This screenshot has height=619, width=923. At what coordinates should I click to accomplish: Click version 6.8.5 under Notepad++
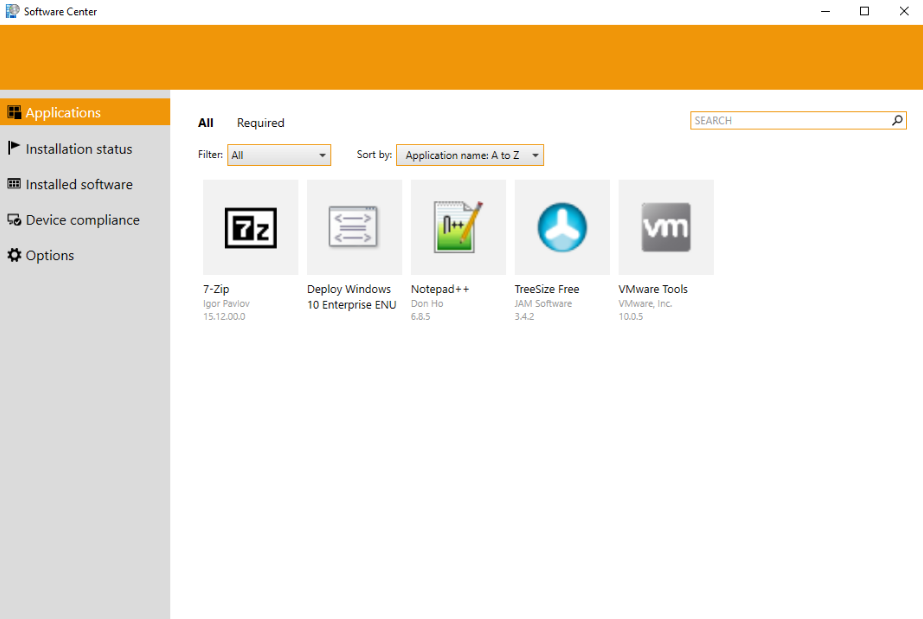click(x=420, y=317)
